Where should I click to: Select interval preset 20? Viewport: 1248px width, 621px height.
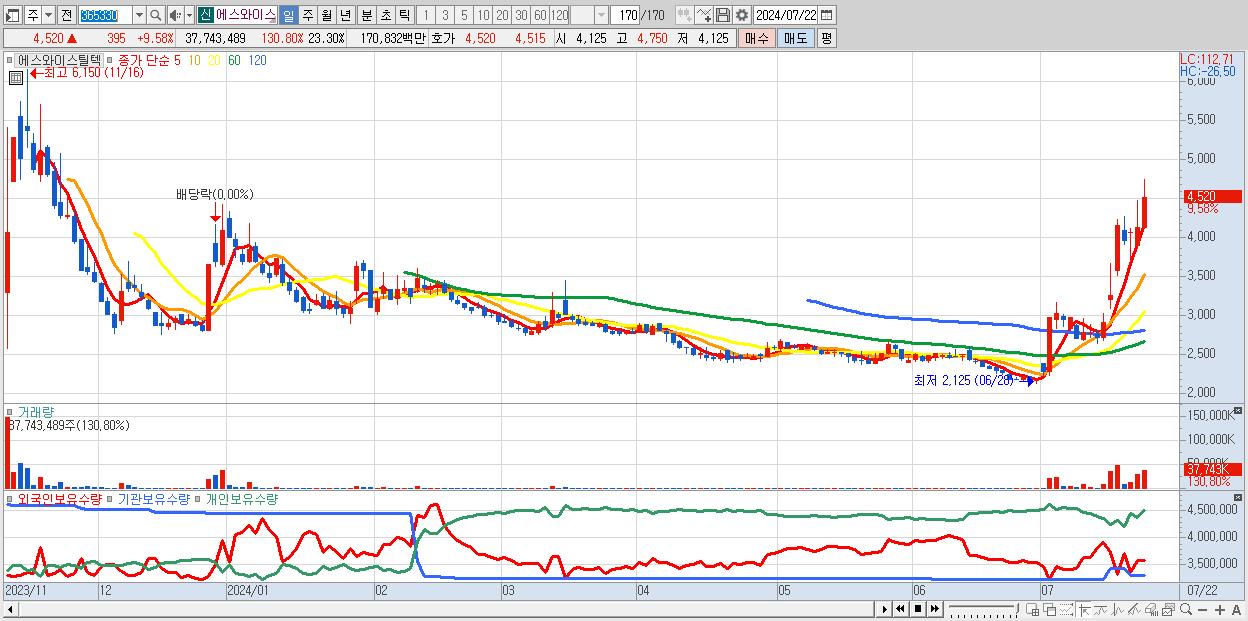click(502, 15)
